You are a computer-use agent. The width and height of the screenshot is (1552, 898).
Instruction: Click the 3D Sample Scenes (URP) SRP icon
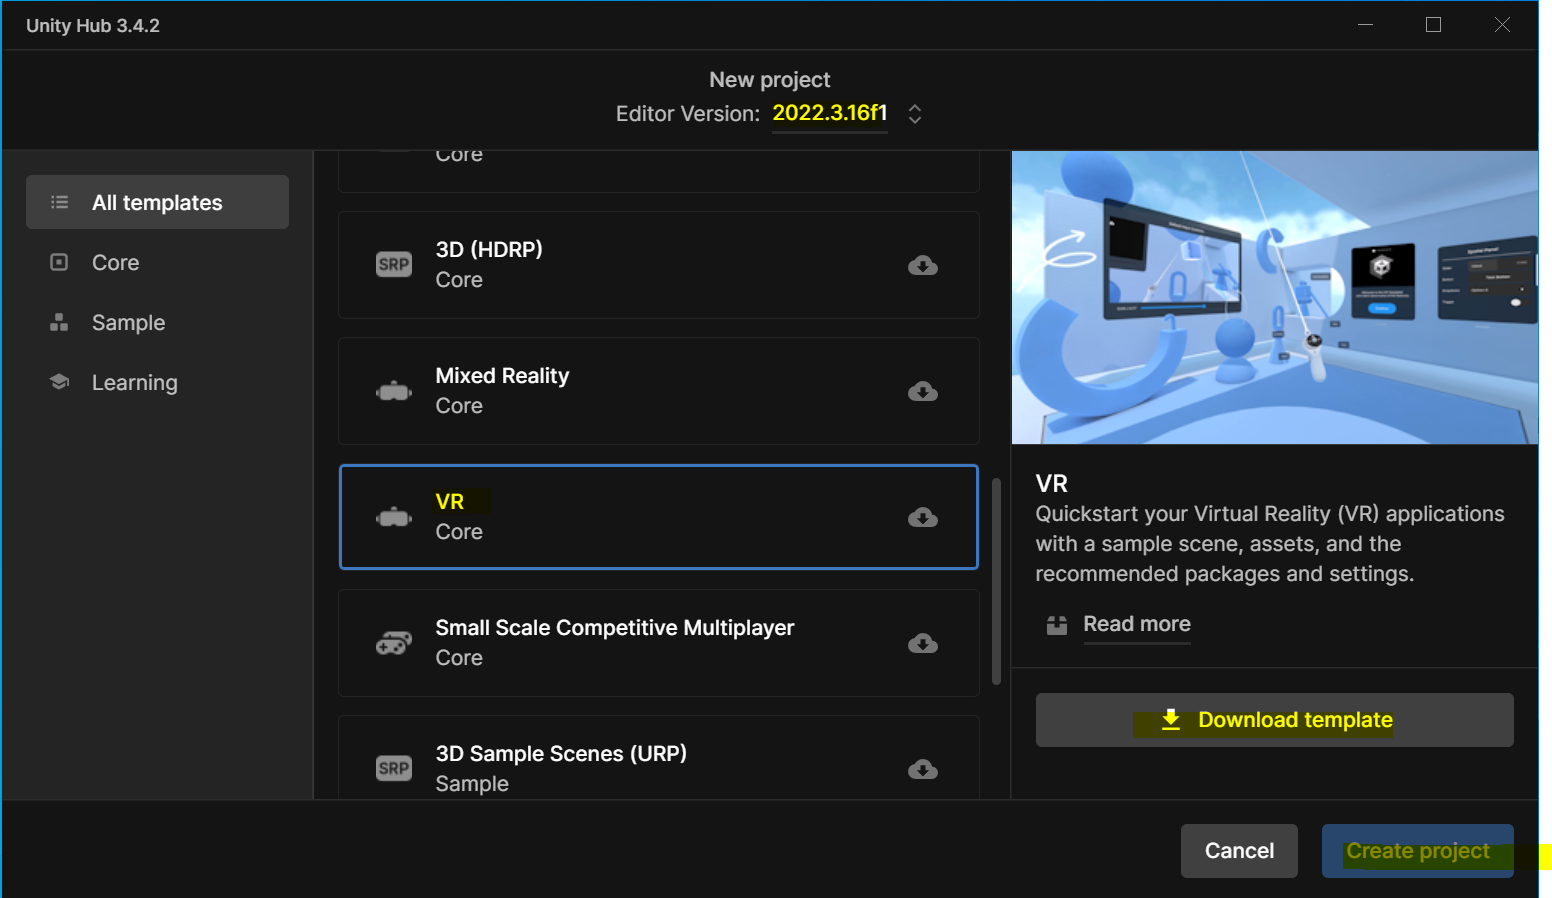pos(394,768)
